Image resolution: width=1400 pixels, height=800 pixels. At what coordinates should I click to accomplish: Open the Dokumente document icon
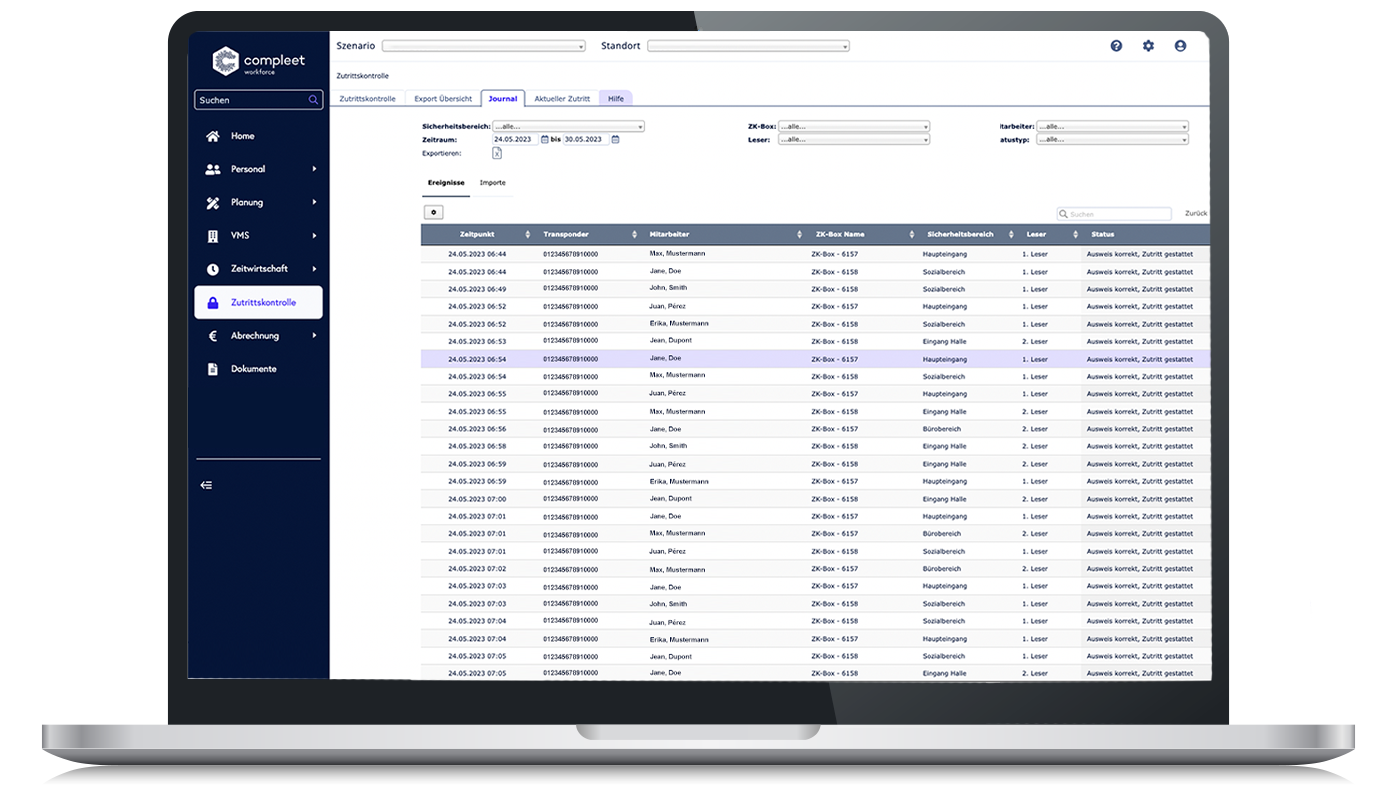point(212,368)
